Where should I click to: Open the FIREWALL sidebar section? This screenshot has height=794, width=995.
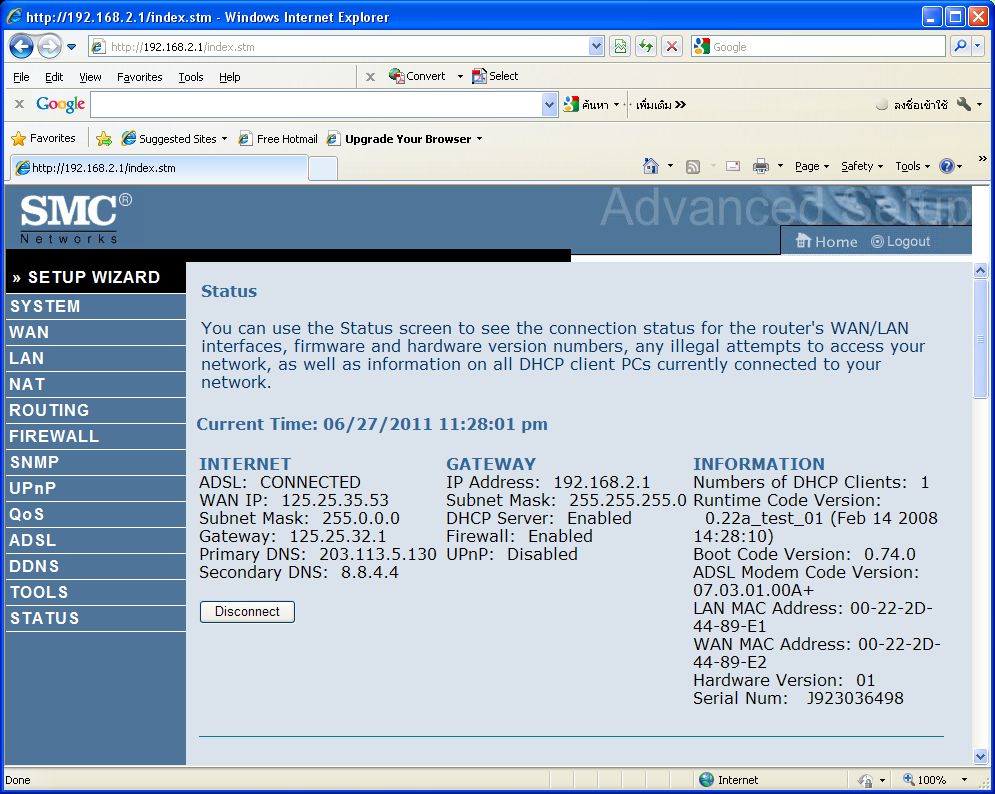click(x=95, y=436)
